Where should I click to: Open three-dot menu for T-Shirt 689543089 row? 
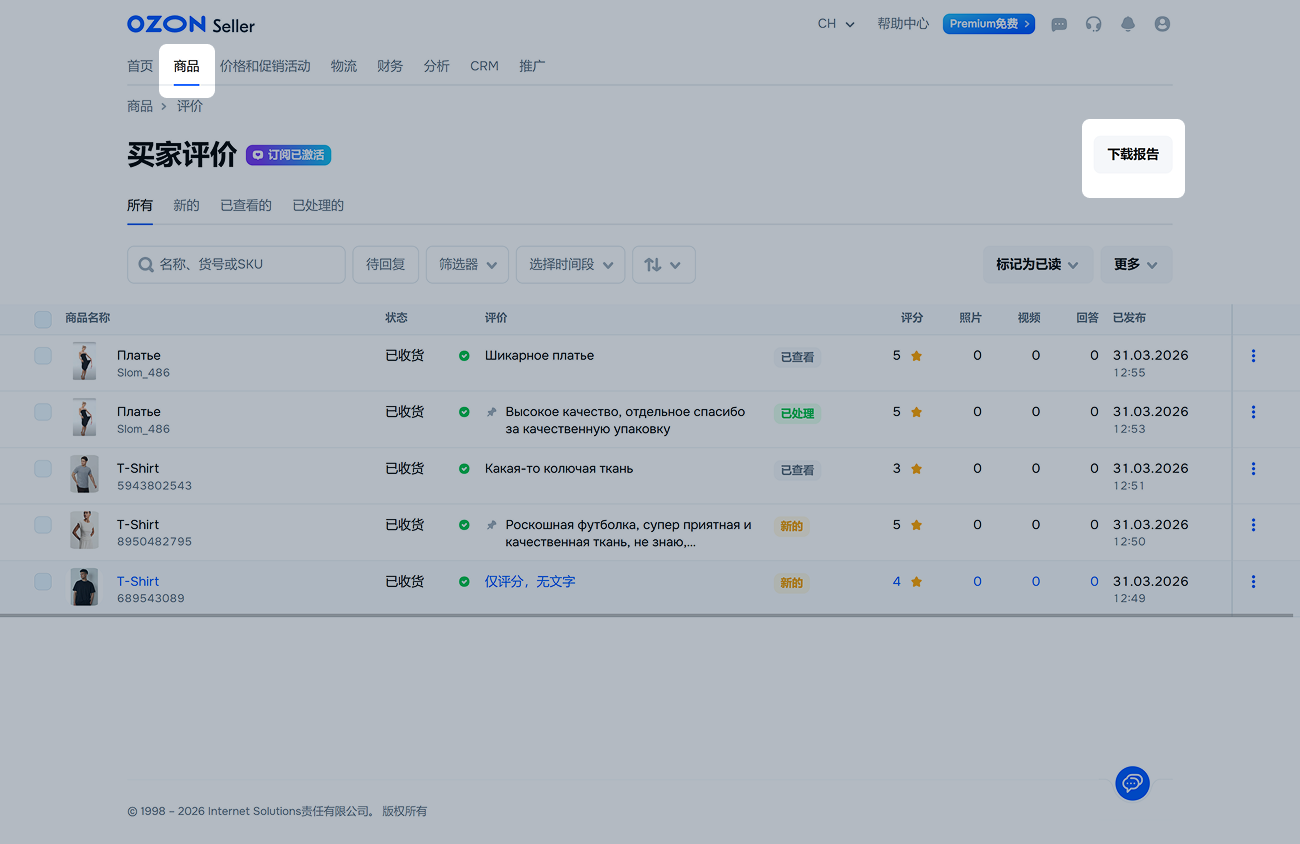1253,582
